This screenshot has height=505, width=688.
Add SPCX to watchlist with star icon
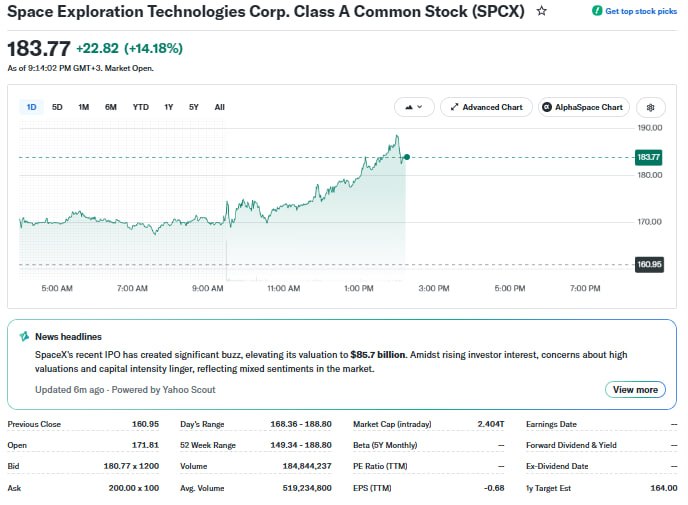[x=541, y=11]
